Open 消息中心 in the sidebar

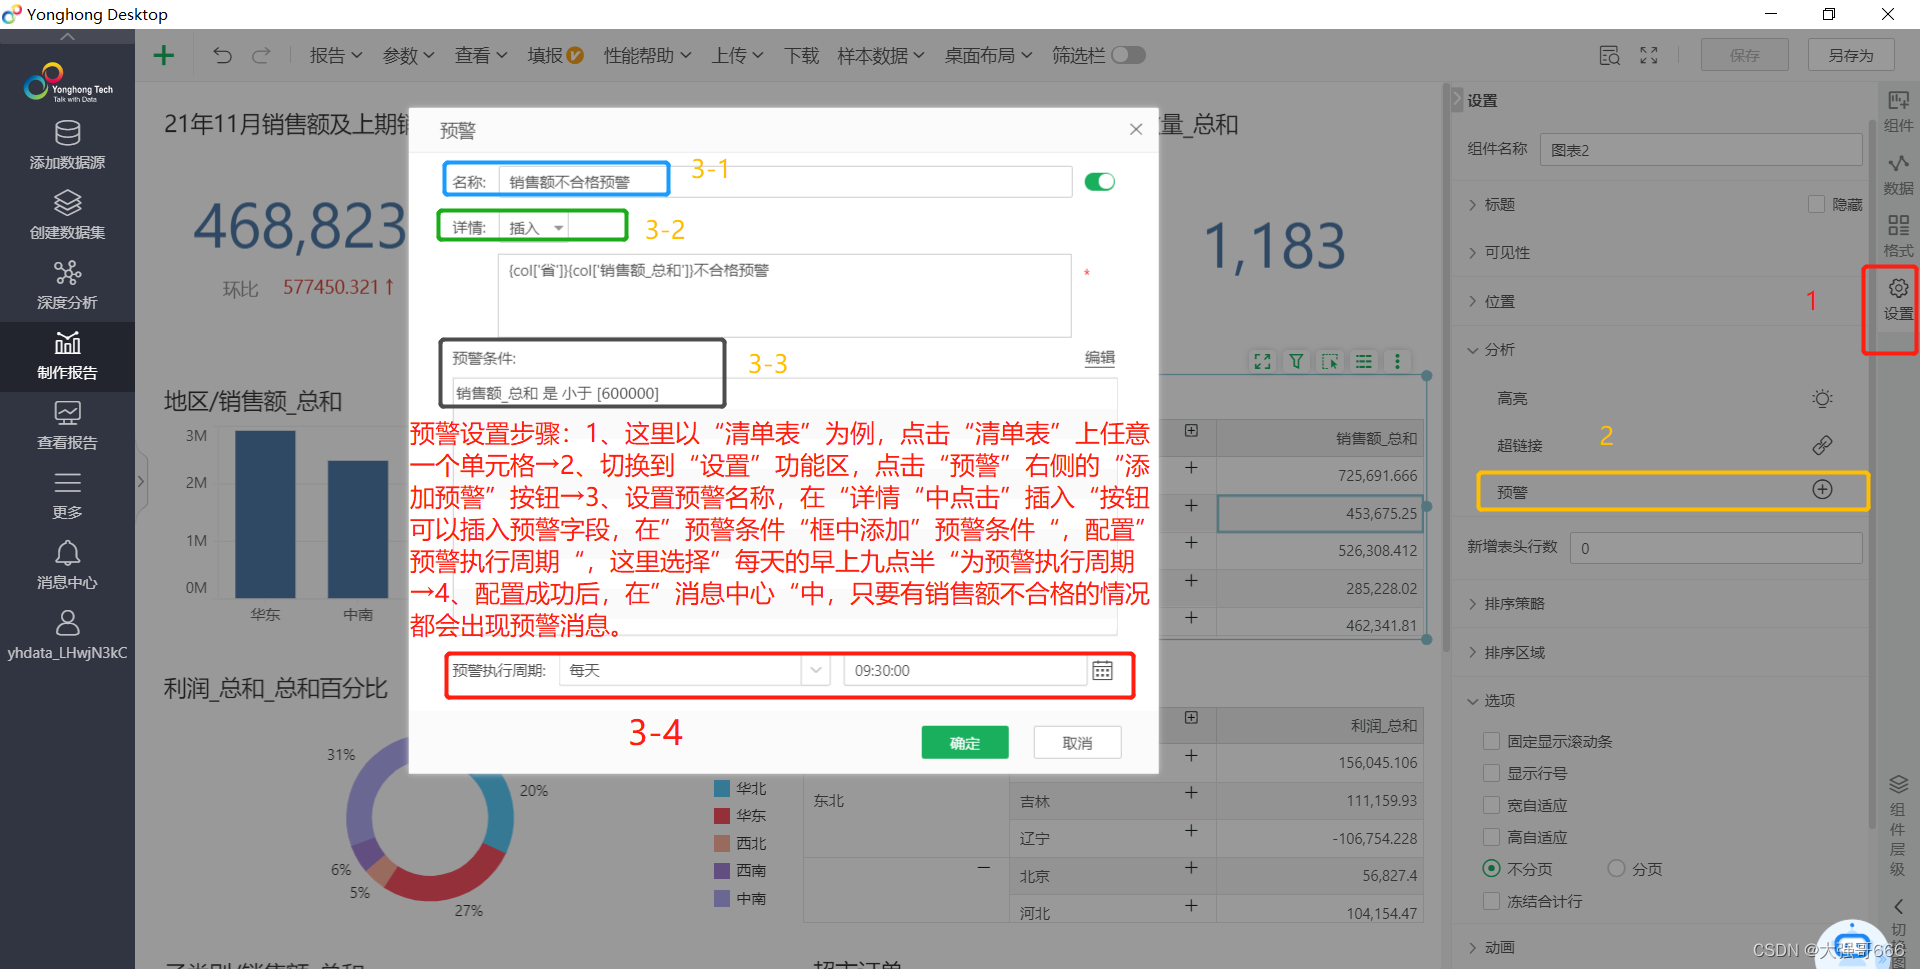67,565
